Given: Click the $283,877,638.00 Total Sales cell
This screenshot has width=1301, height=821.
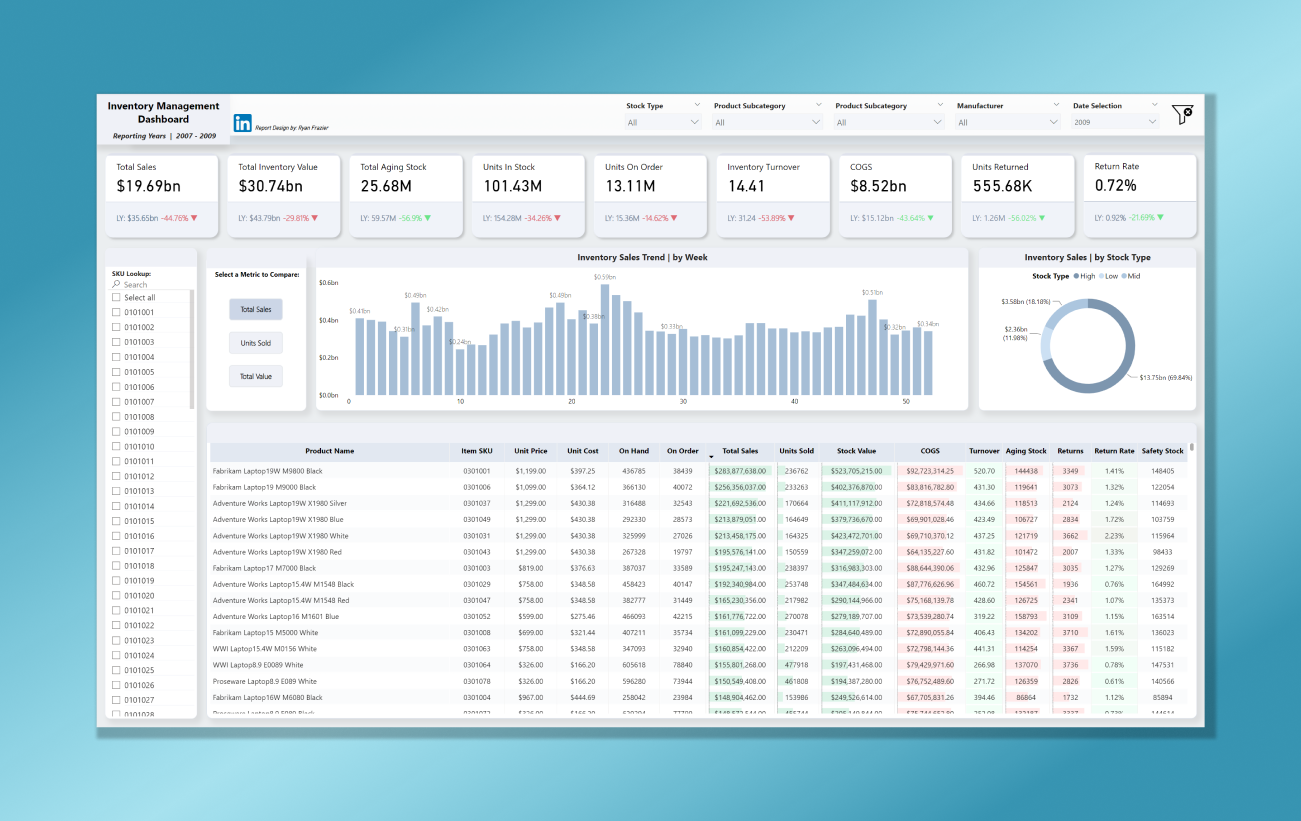Looking at the screenshot, I should coord(740,470).
